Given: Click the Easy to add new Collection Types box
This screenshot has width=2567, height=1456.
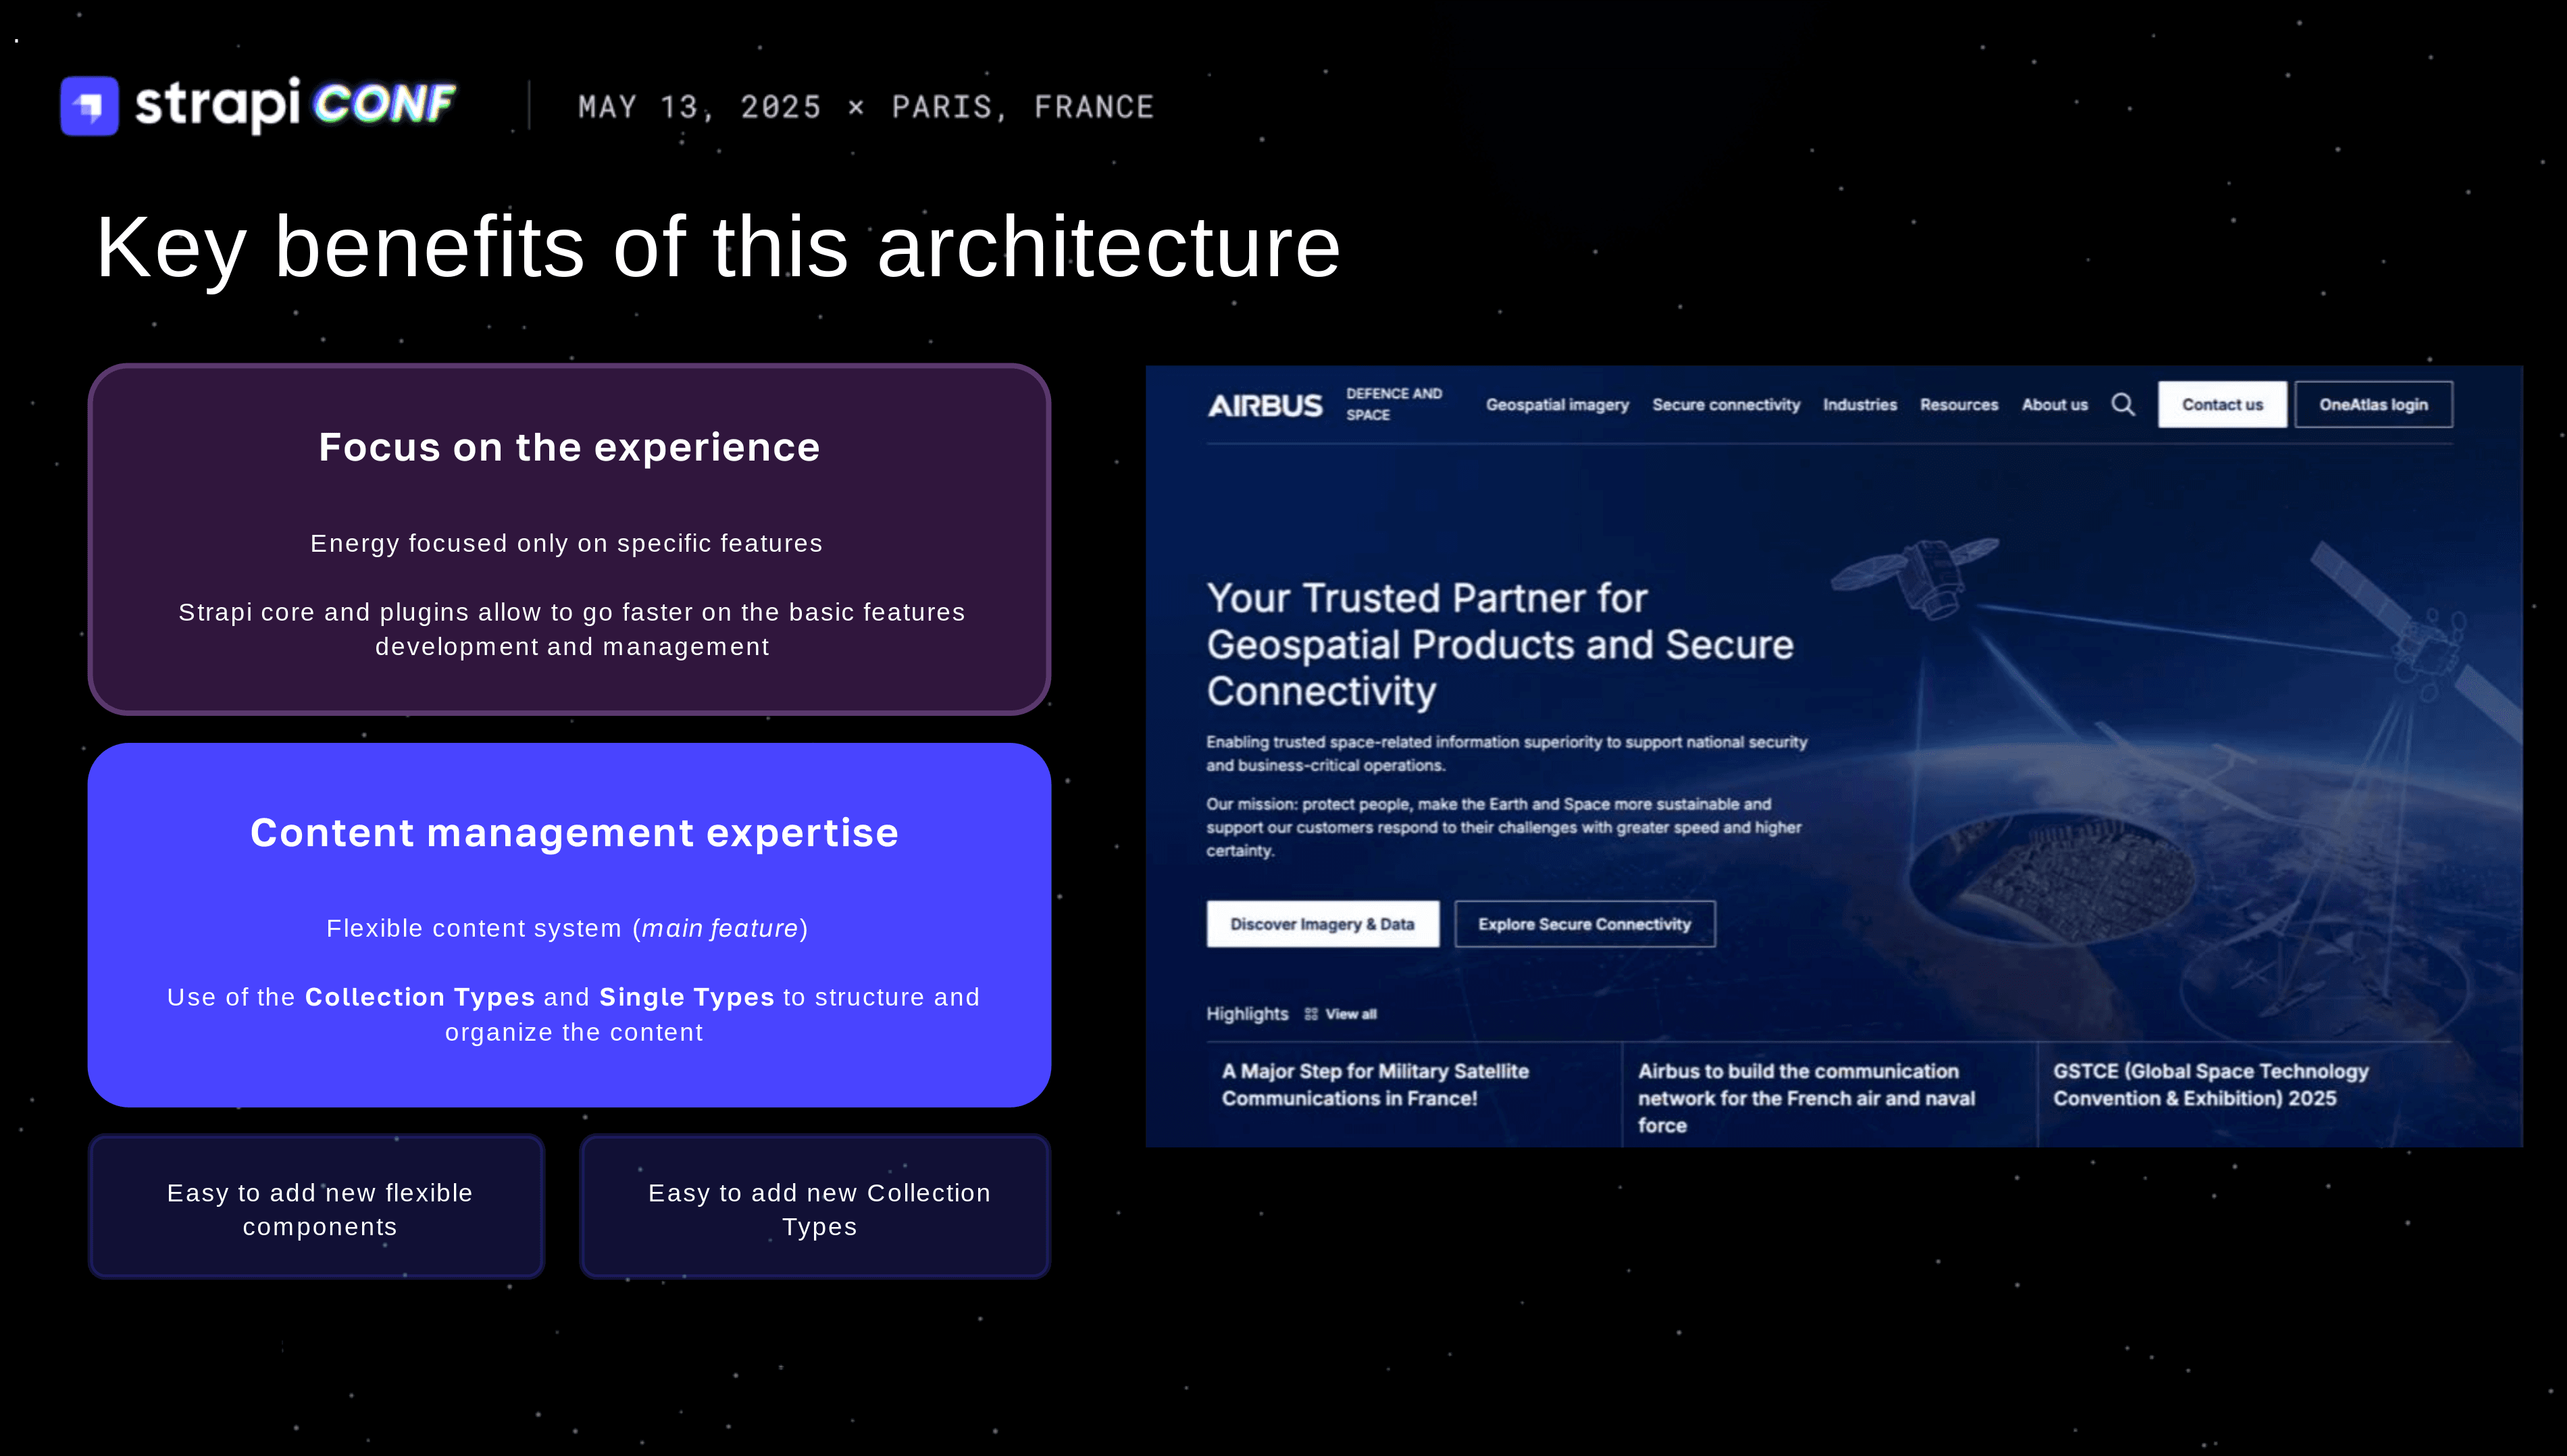Looking at the screenshot, I should click(x=815, y=1207).
